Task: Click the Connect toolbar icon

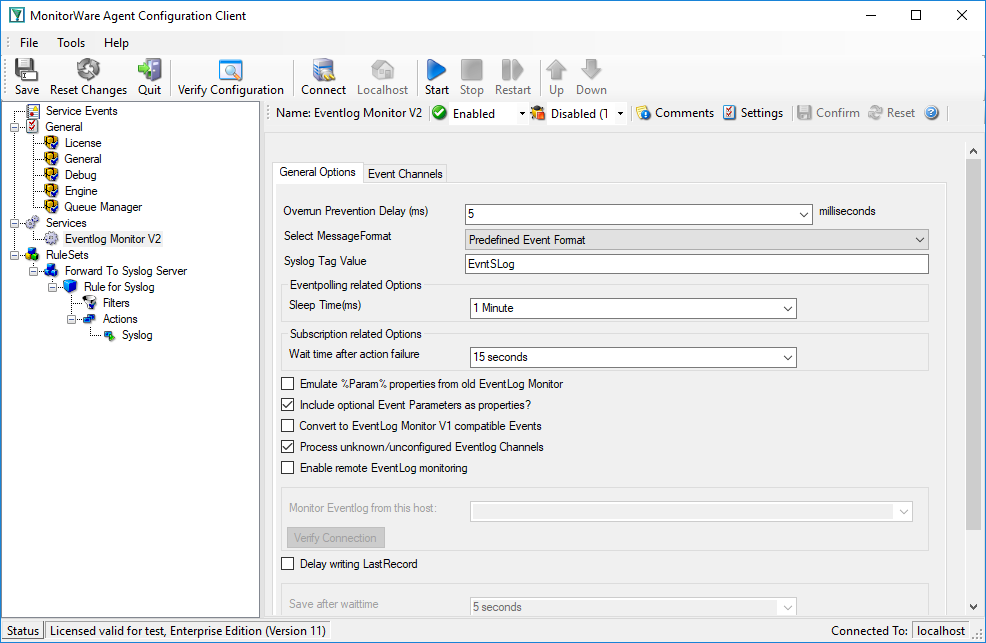Action: [323, 77]
